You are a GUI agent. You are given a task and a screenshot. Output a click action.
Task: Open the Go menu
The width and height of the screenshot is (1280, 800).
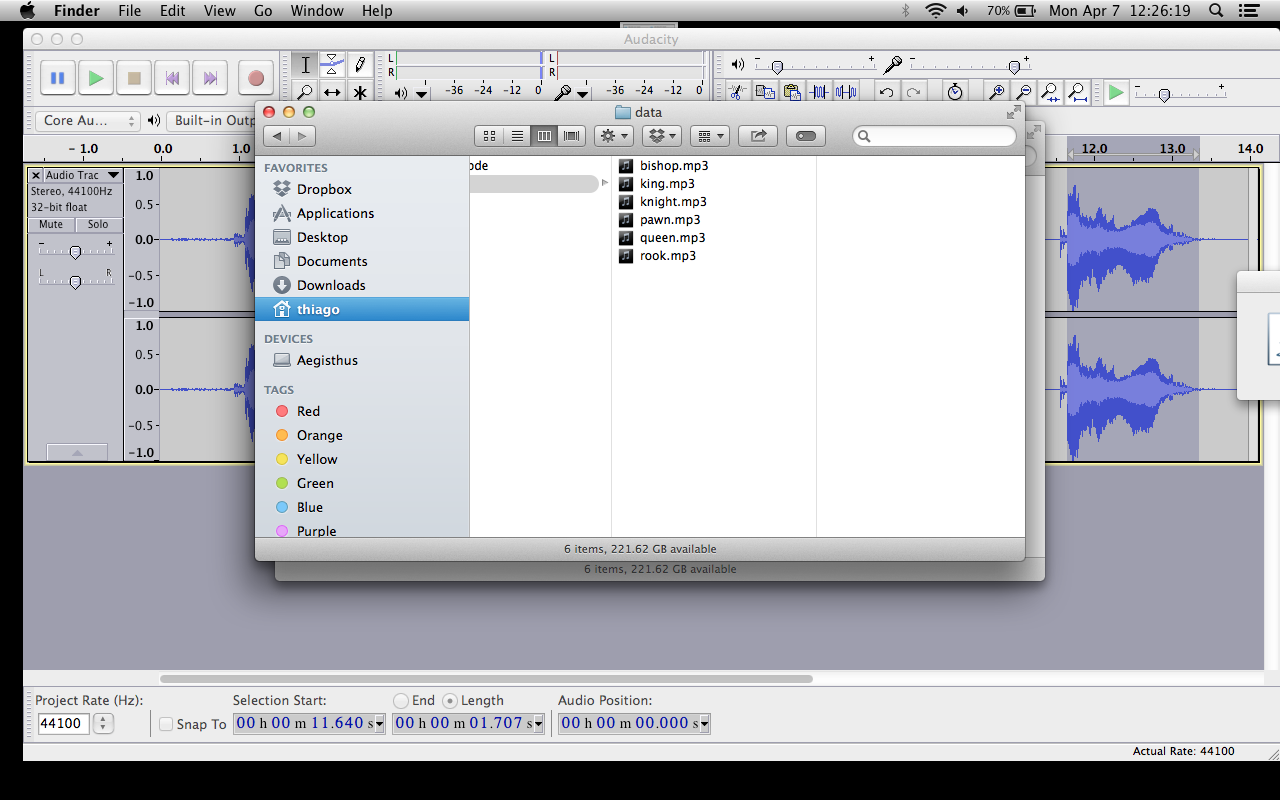(x=263, y=11)
